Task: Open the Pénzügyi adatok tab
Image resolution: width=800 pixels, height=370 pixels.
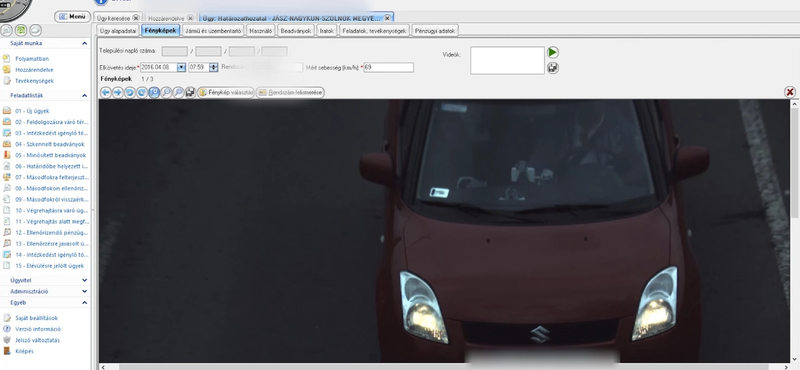Action: (435, 31)
